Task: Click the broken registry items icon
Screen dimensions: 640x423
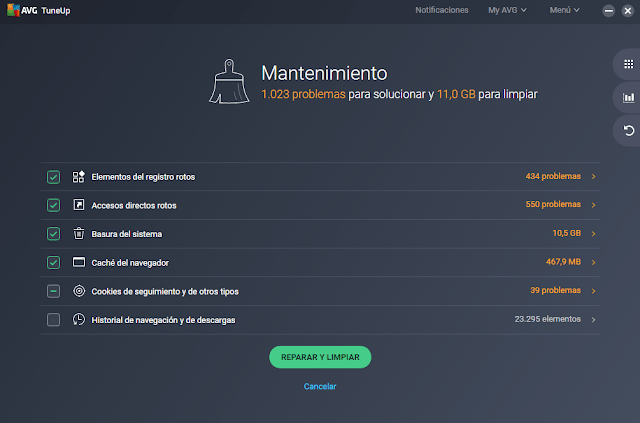Action: tap(79, 177)
